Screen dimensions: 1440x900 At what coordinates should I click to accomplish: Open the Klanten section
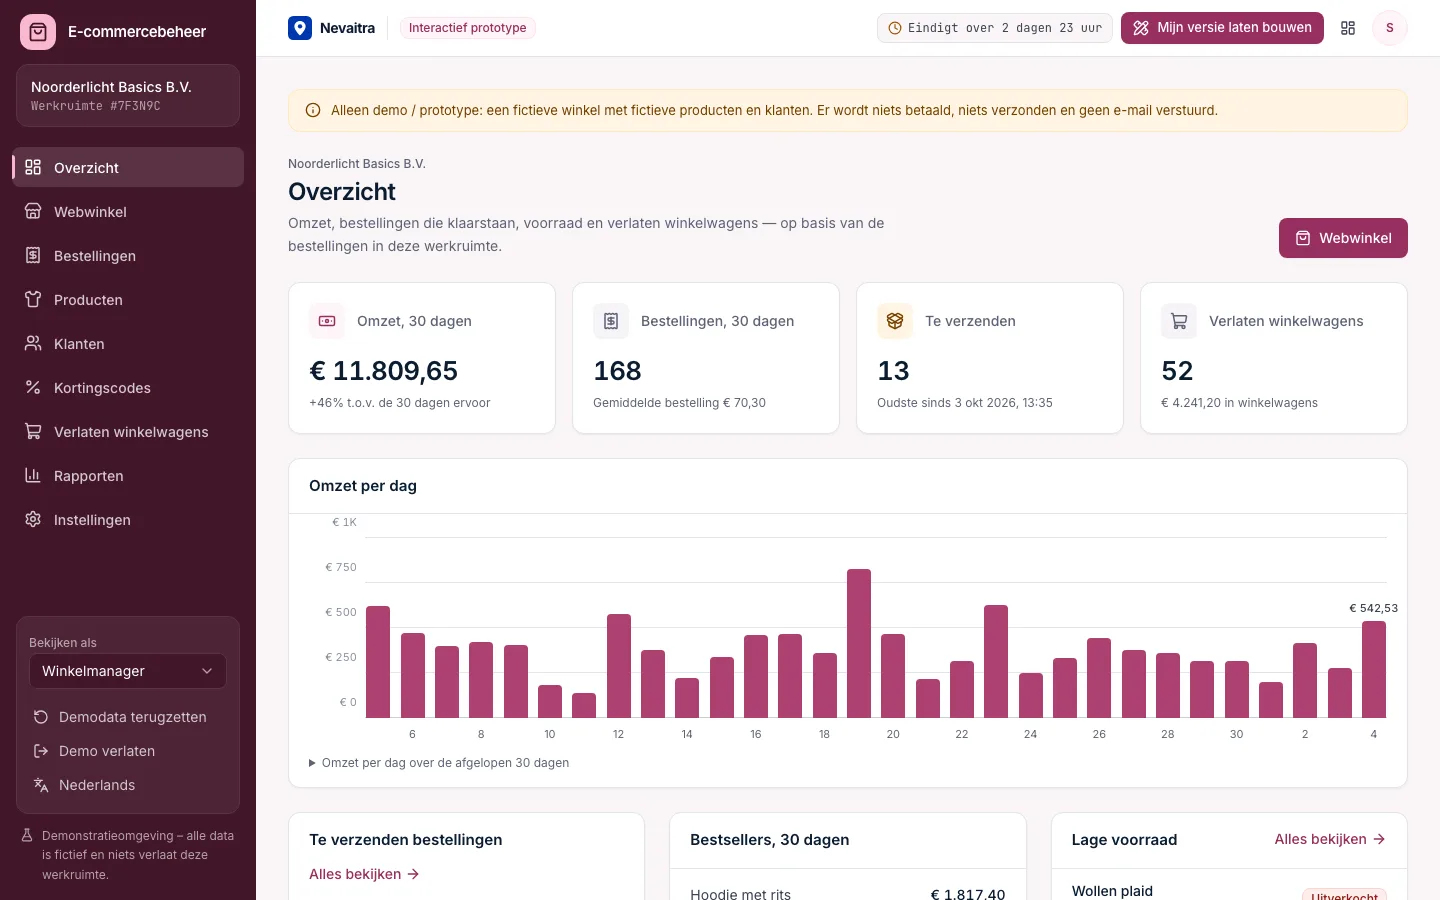[128, 343]
